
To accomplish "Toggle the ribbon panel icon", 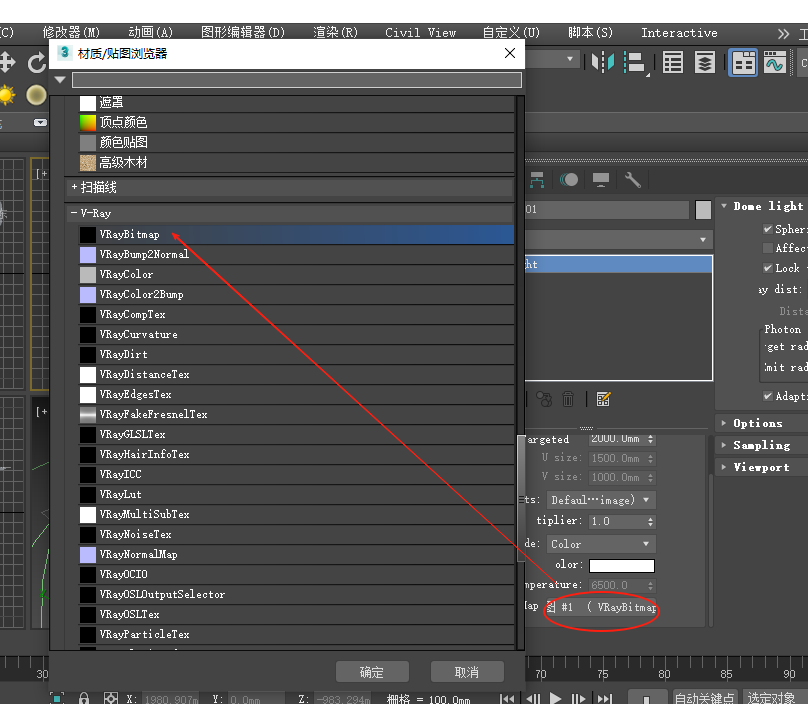I will click(x=743, y=63).
